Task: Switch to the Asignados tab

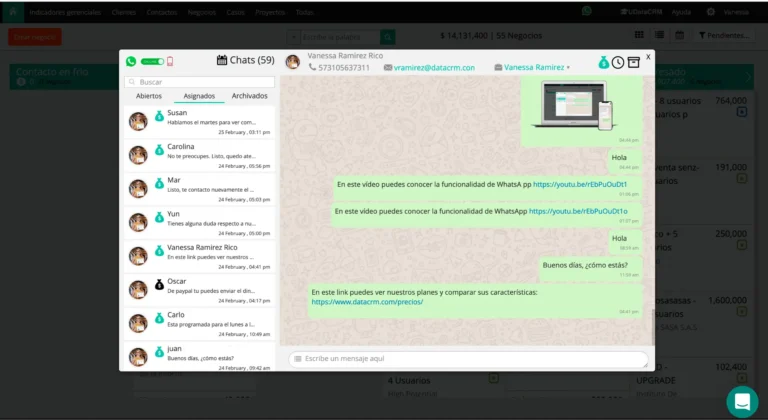Action: coord(199,96)
